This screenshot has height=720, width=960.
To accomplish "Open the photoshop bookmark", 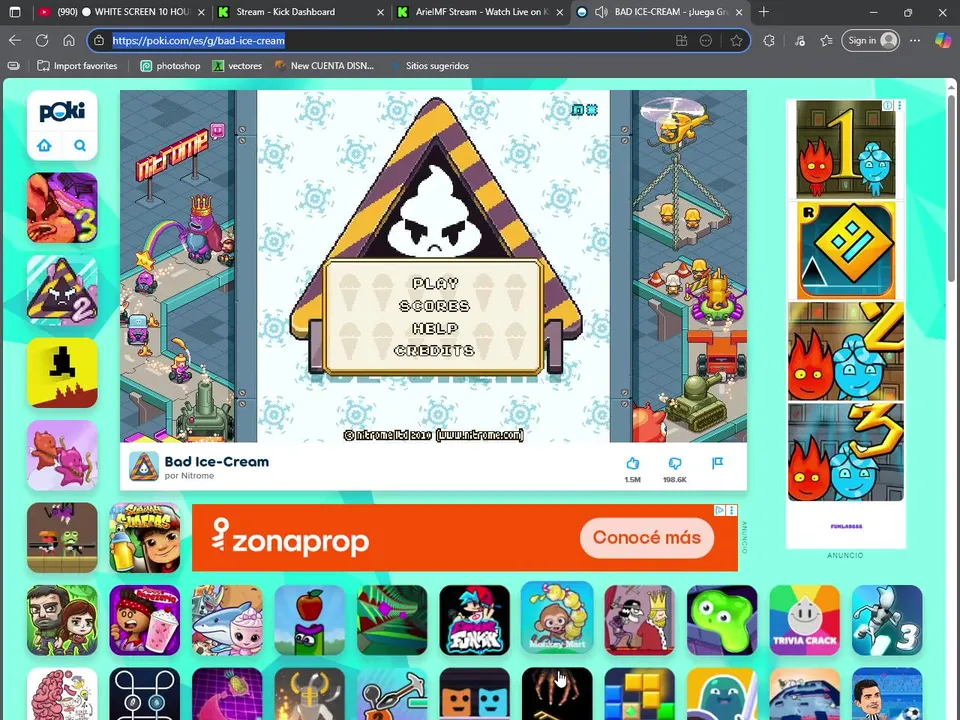I will coord(170,66).
